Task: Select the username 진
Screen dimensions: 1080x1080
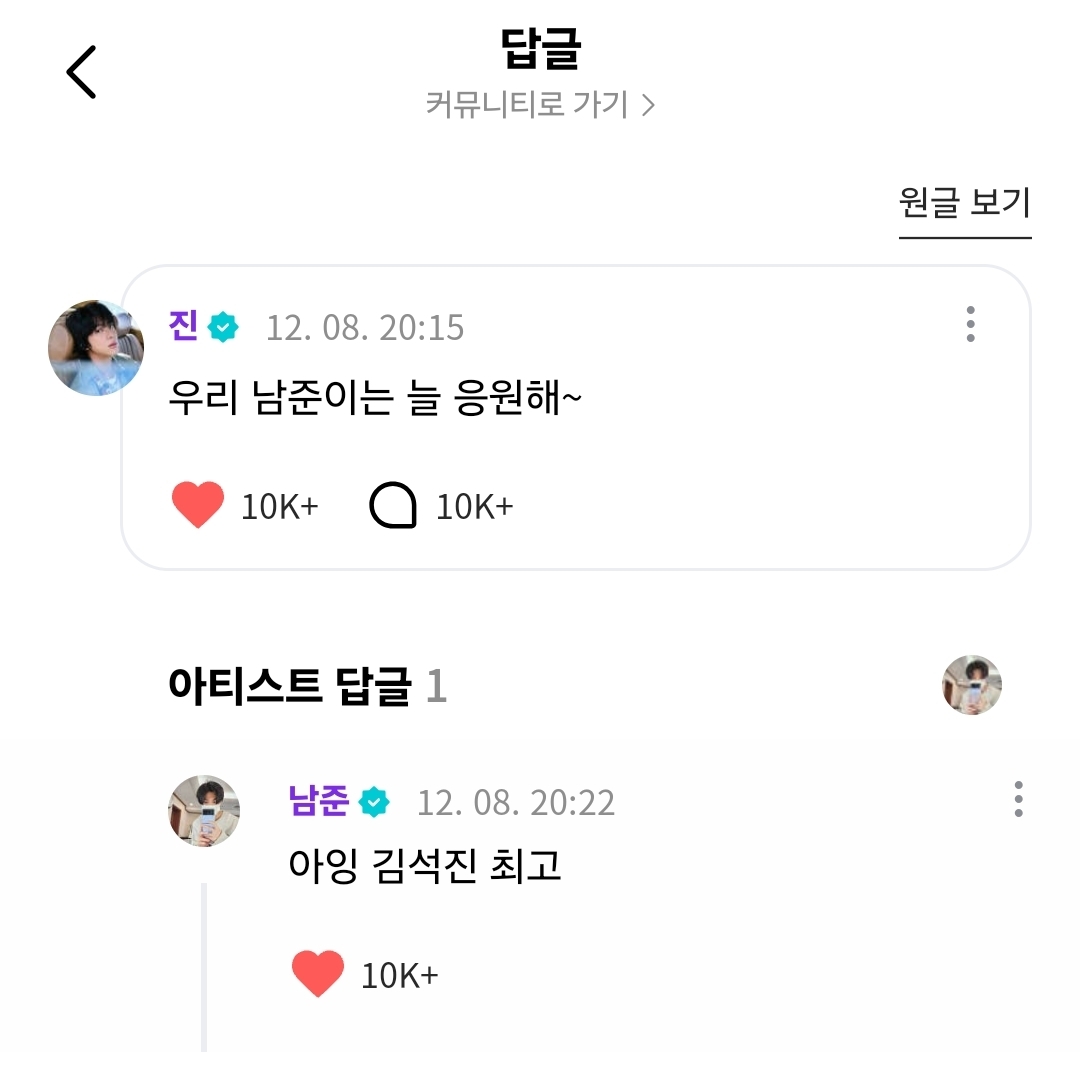Action: [x=183, y=325]
